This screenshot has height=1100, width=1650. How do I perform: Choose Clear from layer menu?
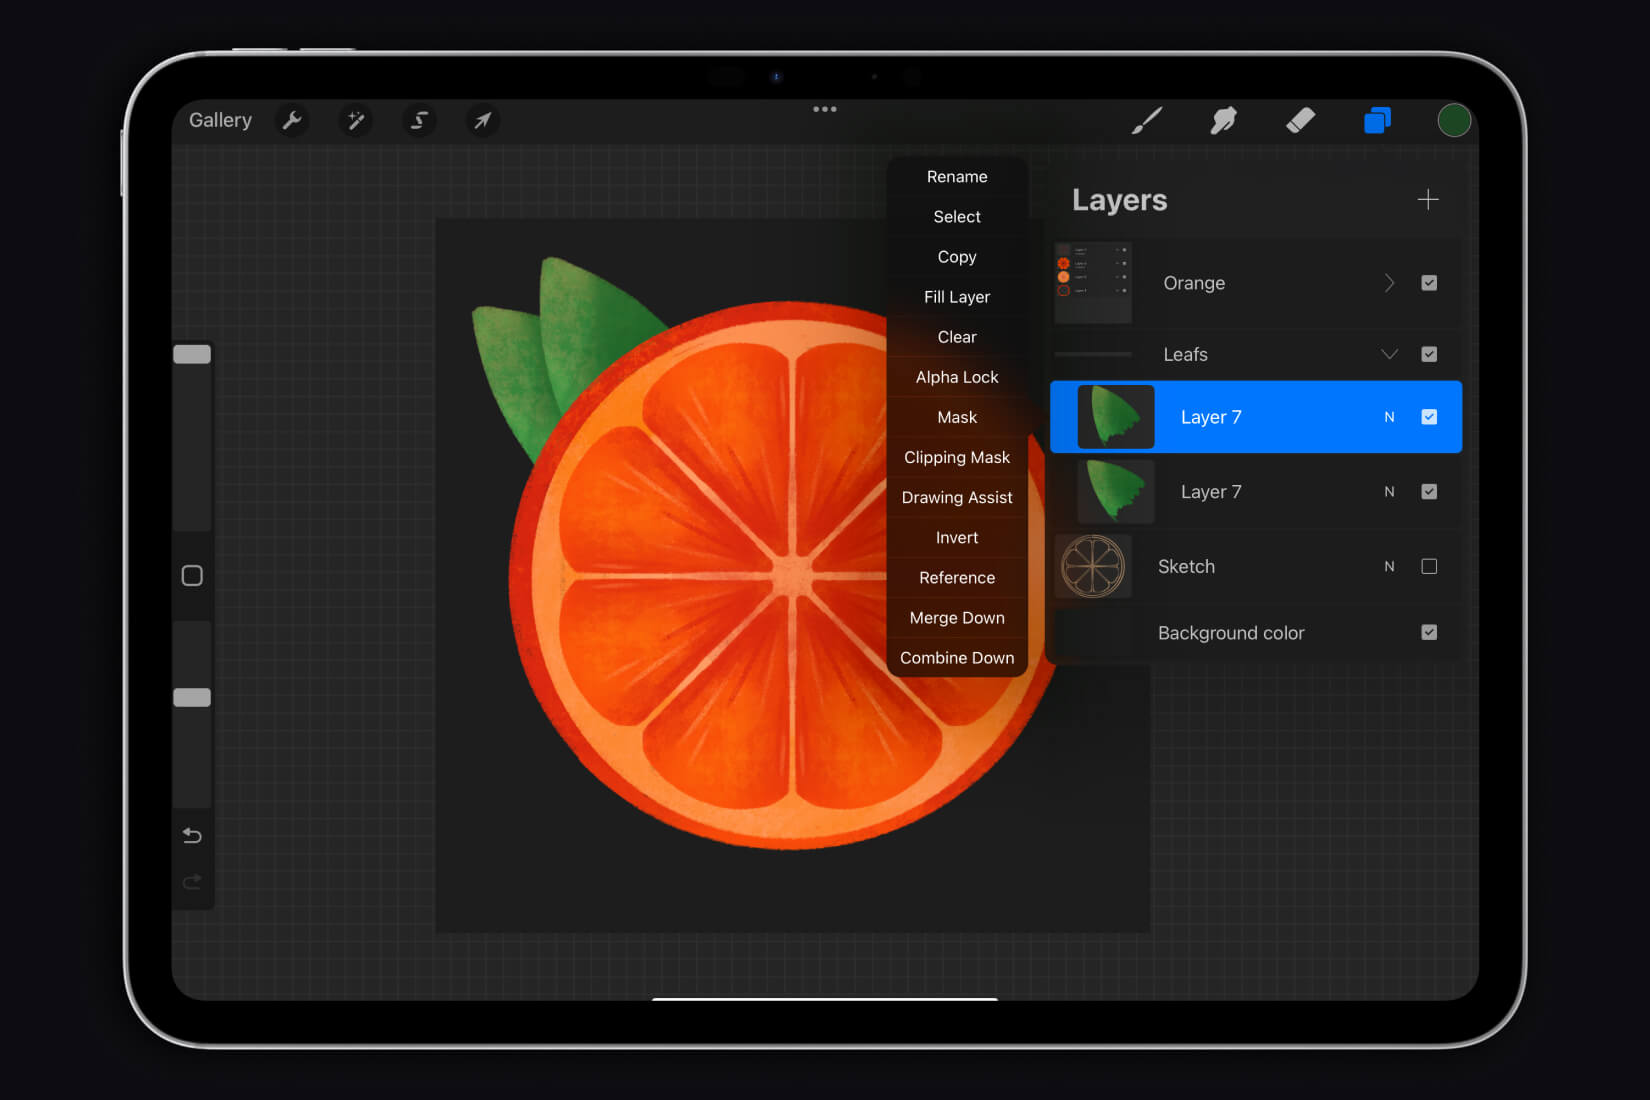(957, 337)
